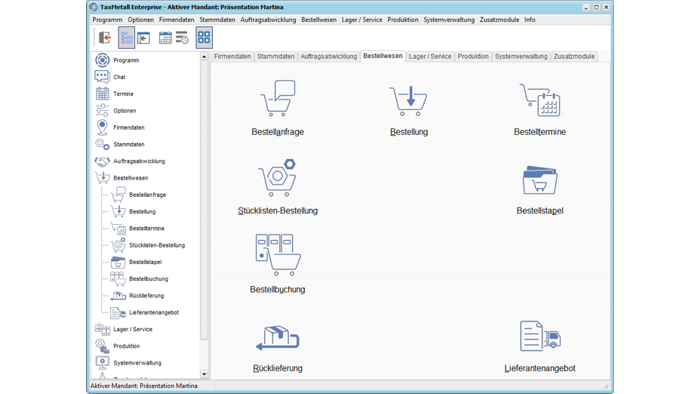Click the exit/logout door toolbar icon
Image resolution: width=700 pixels, height=394 pixels.
(x=105, y=37)
